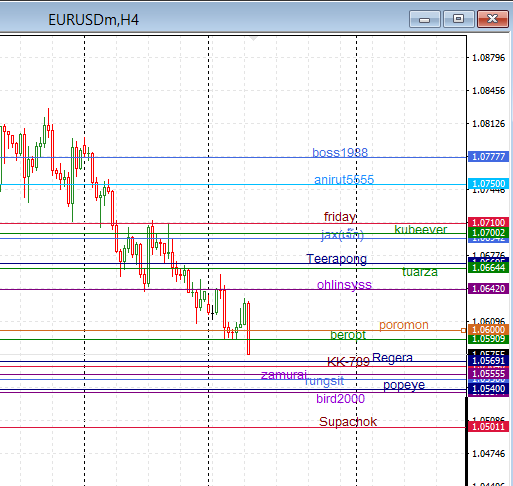Image resolution: width=513 pixels, height=486 pixels.
Task: Click the chart shift triangle marker at top
Action: point(254,39)
